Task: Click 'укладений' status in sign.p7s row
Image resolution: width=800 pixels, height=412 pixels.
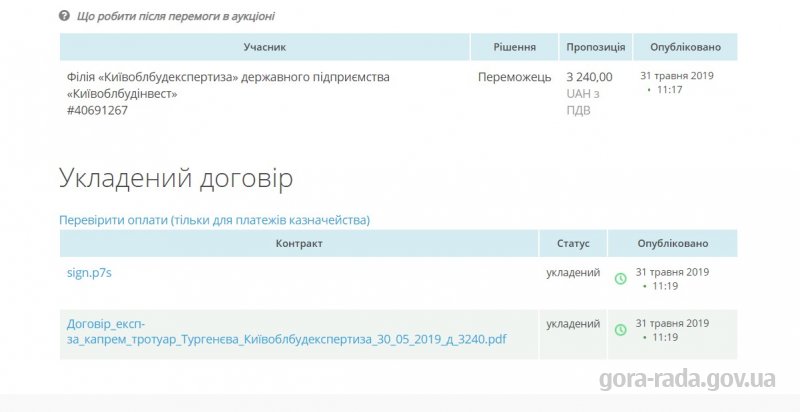Action: pyautogui.click(x=573, y=273)
